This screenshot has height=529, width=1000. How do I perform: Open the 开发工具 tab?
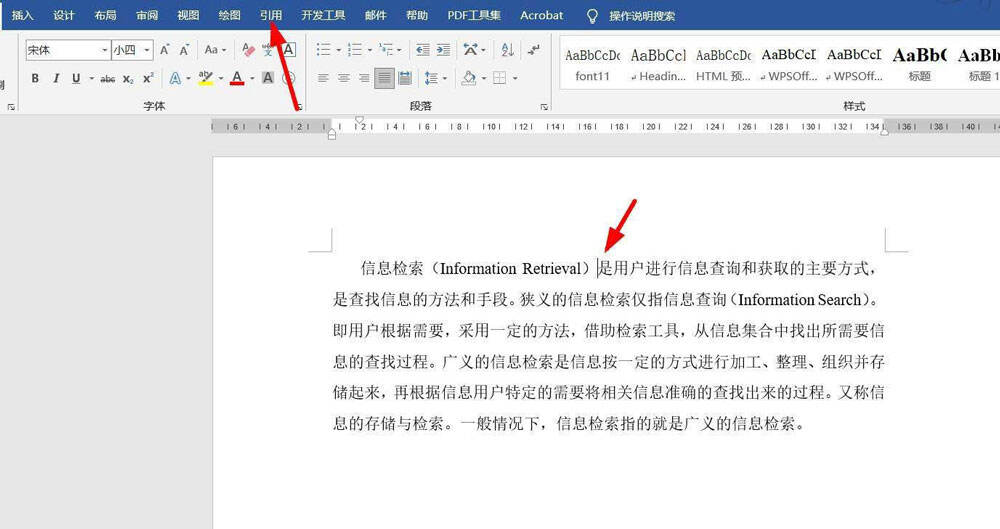pyautogui.click(x=323, y=15)
